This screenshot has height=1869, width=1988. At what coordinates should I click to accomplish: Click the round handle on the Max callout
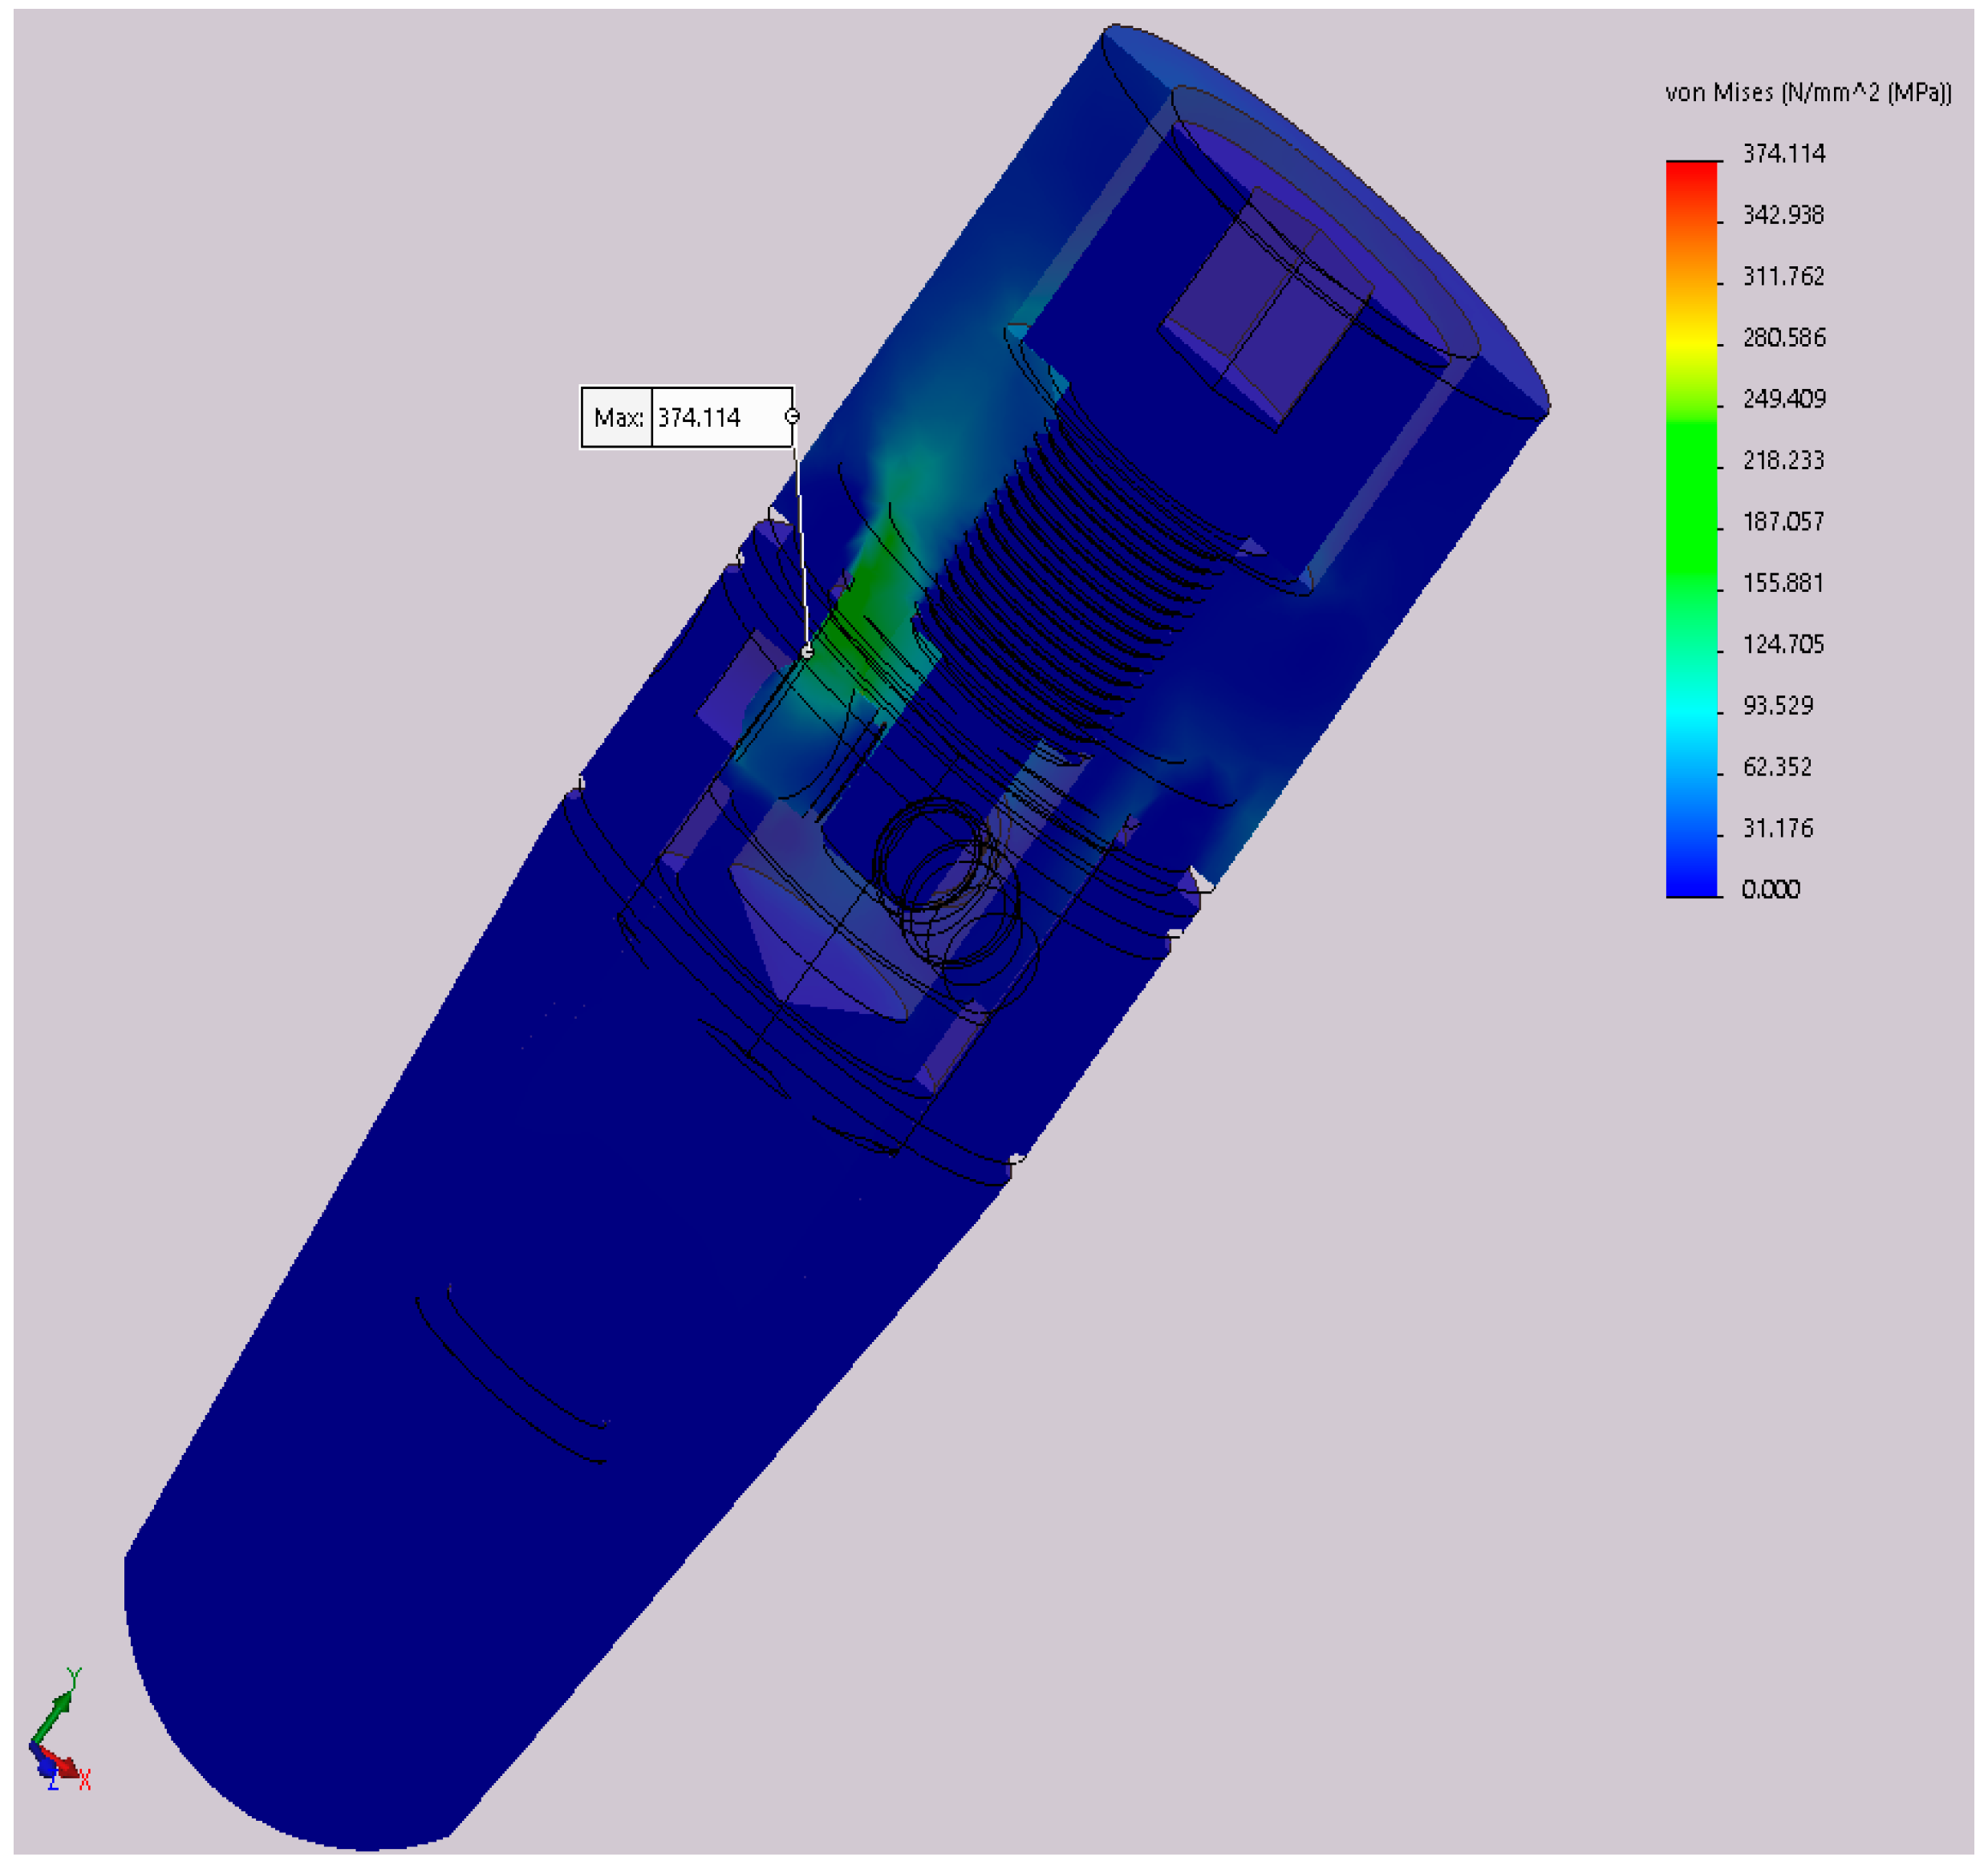(792, 416)
